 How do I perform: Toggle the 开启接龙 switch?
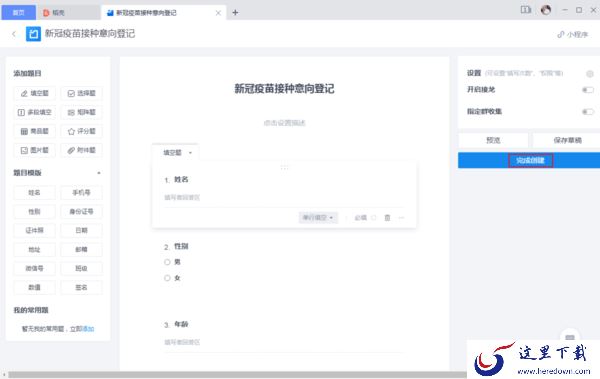point(588,90)
